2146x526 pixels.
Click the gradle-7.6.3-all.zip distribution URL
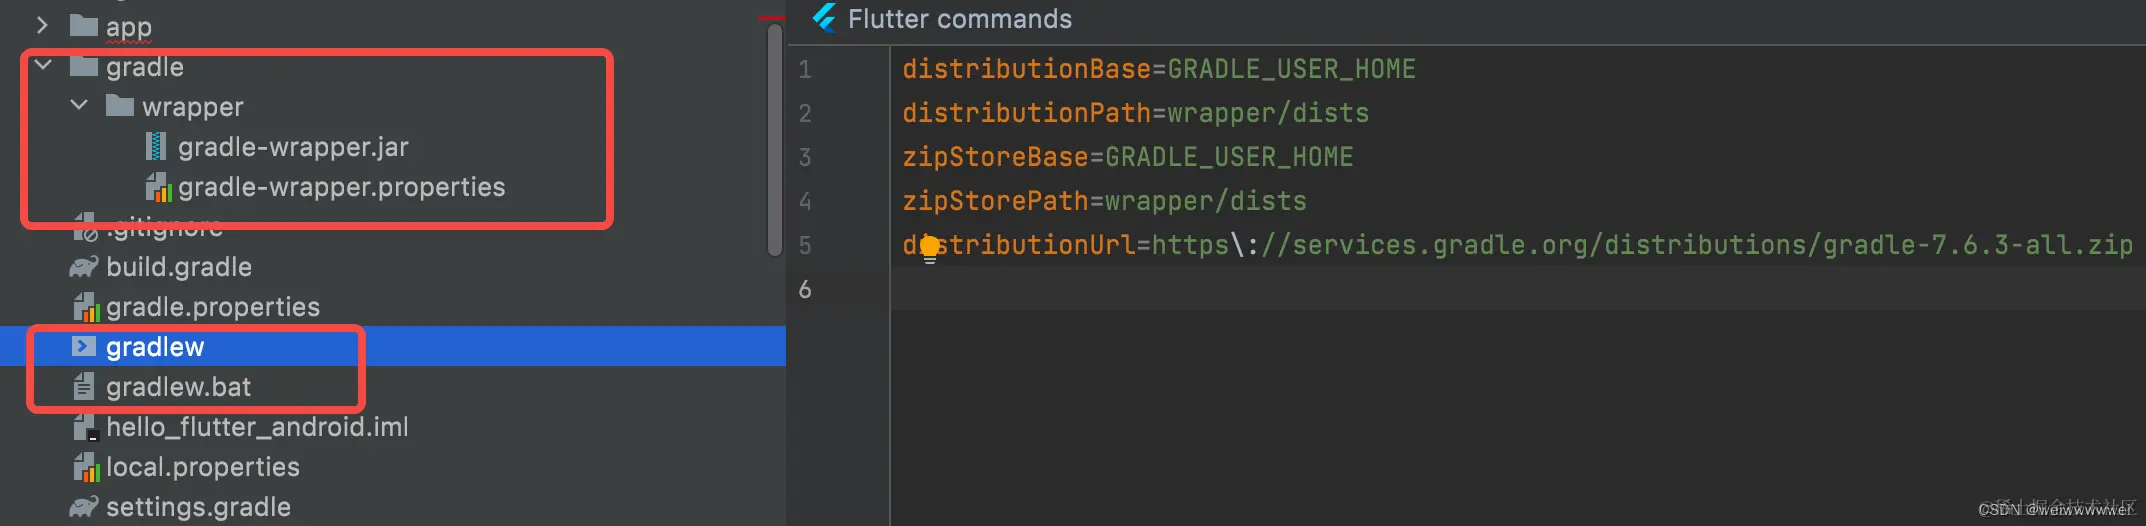pyautogui.click(x=1642, y=245)
